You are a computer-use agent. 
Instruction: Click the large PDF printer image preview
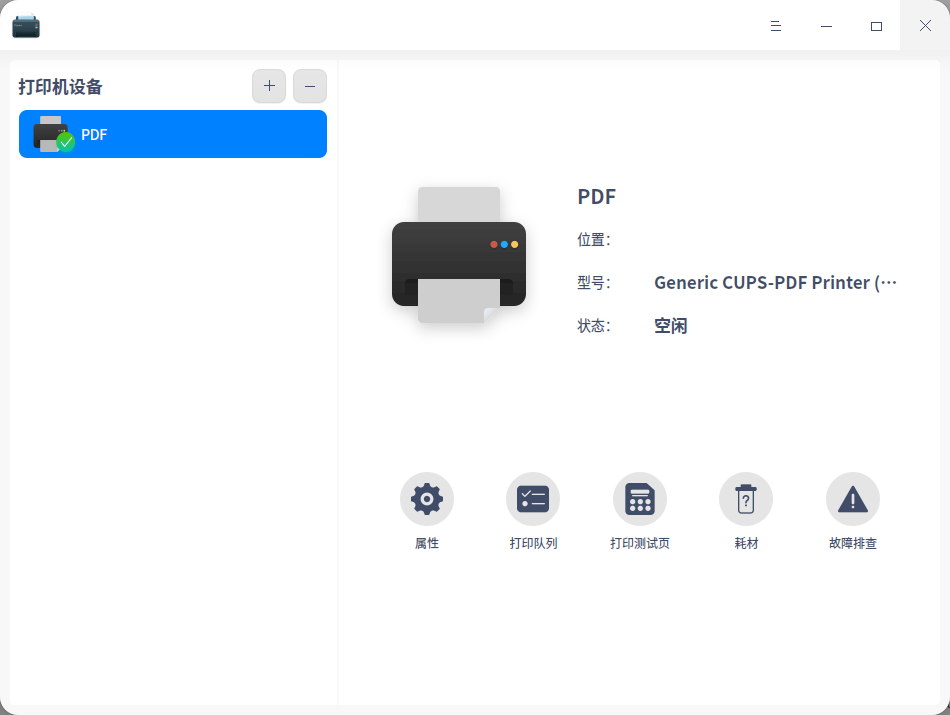pyautogui.click(x=458, y=255)
